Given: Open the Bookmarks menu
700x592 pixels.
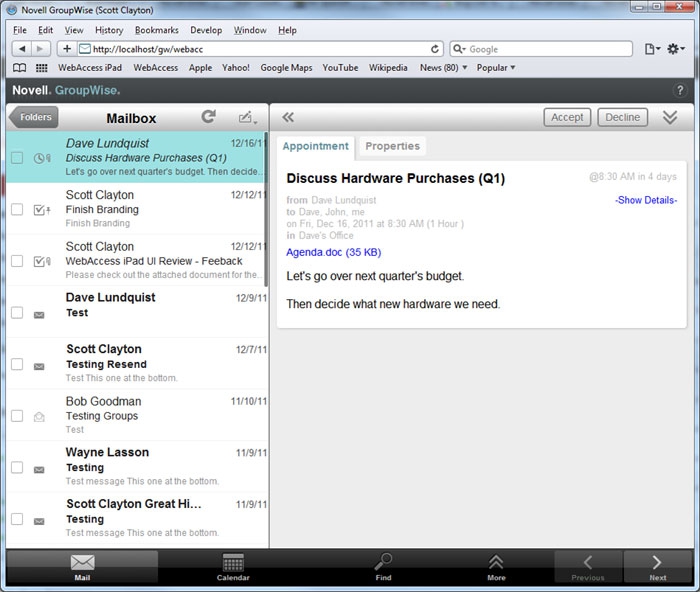Looking at the screenshot, I should (157, 30).
